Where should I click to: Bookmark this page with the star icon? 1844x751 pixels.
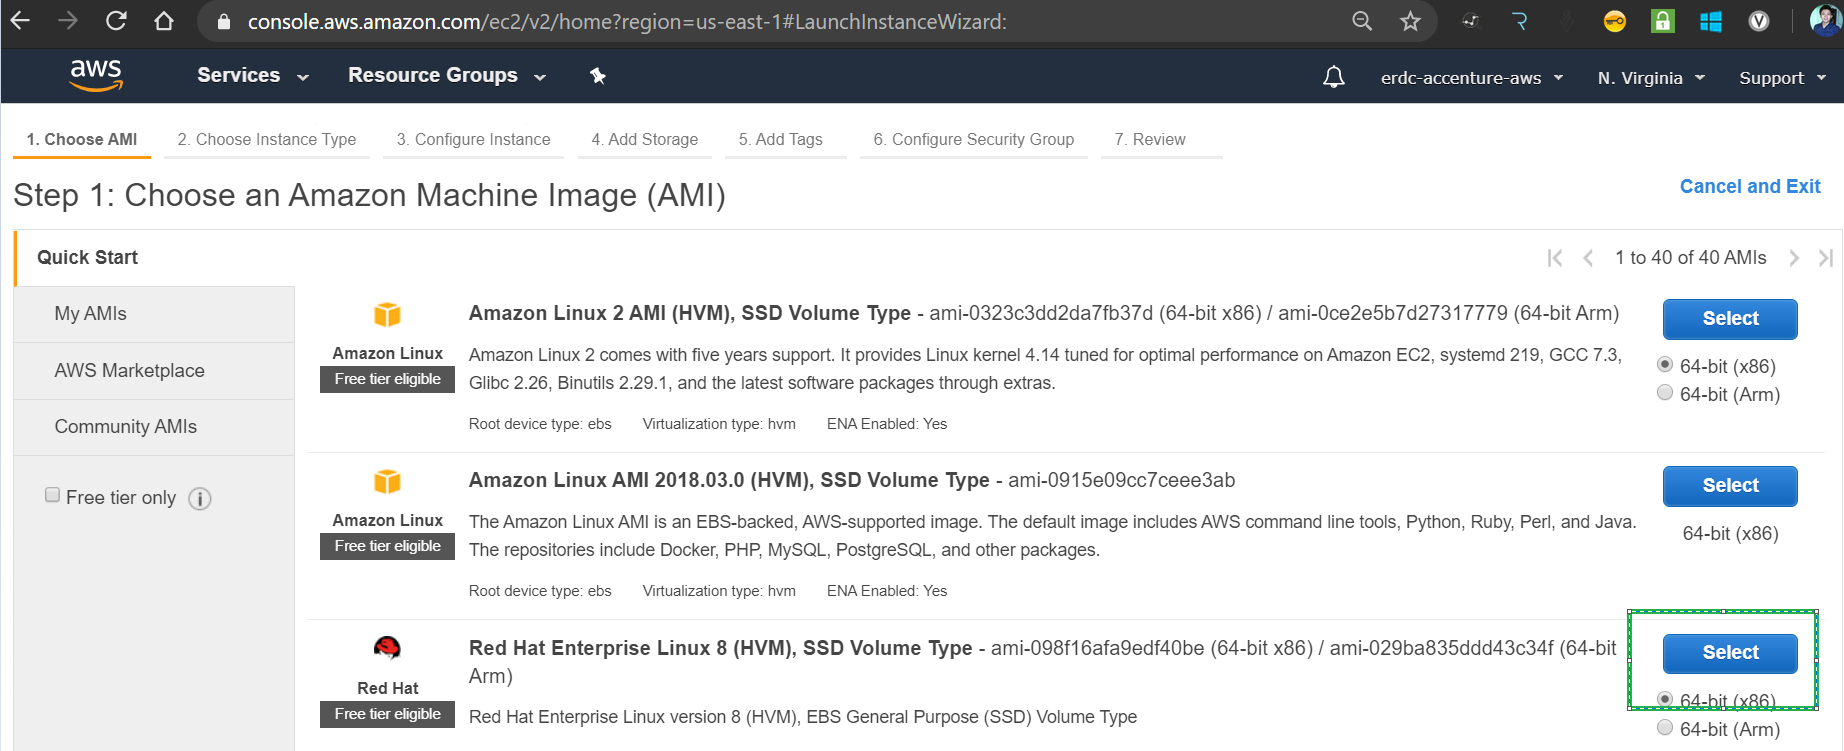pyautogui.click(x=1410, y=21)
